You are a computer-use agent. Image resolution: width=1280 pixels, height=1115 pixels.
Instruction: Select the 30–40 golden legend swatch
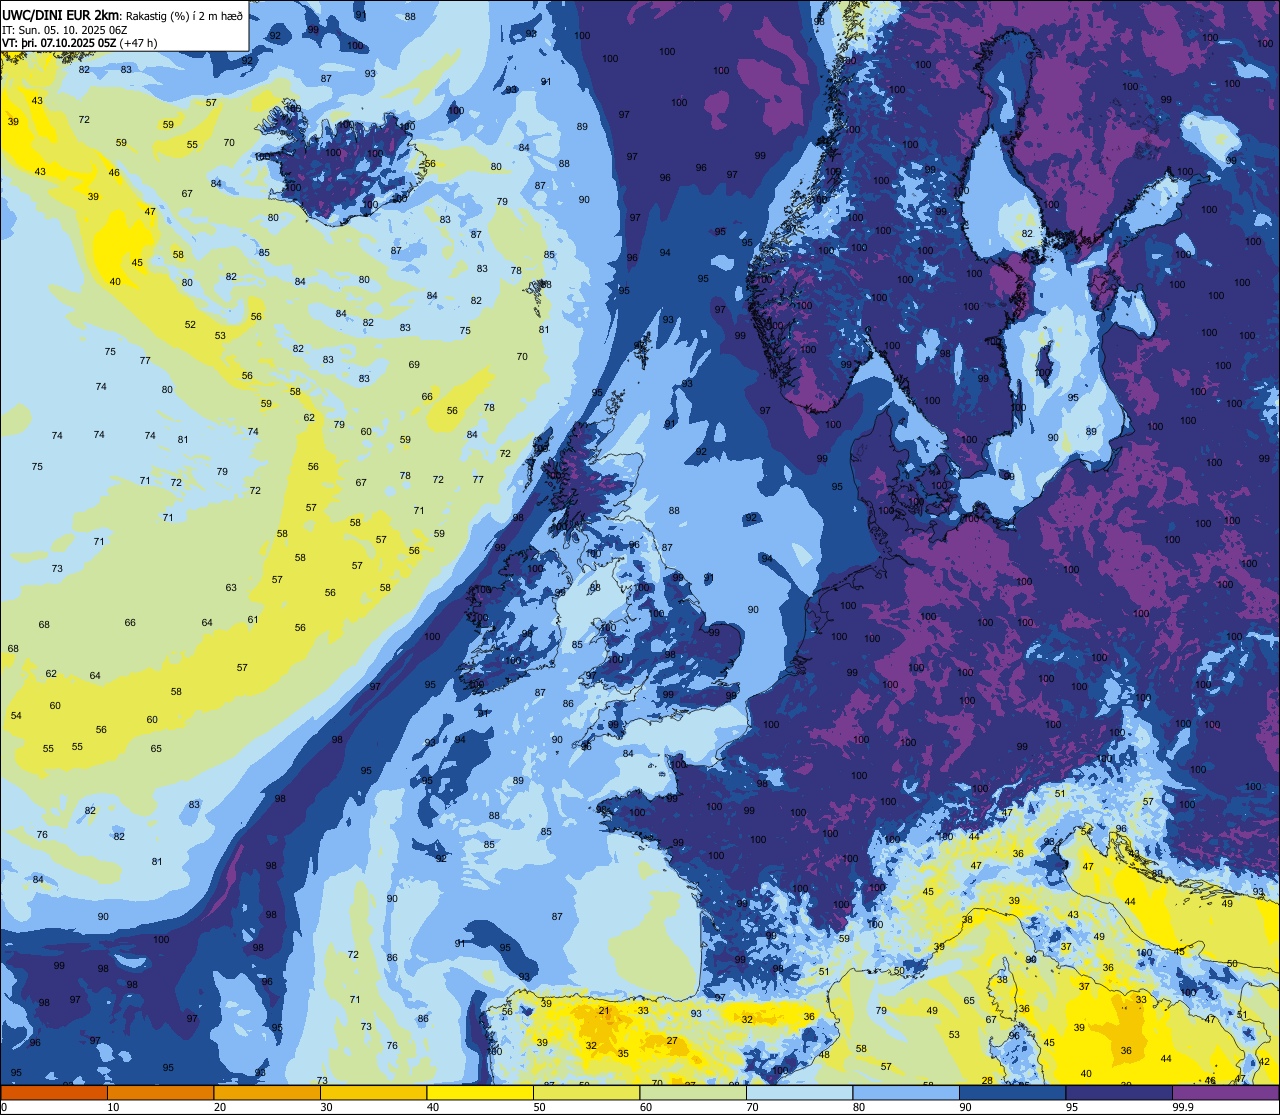(x=373, y=1092)
